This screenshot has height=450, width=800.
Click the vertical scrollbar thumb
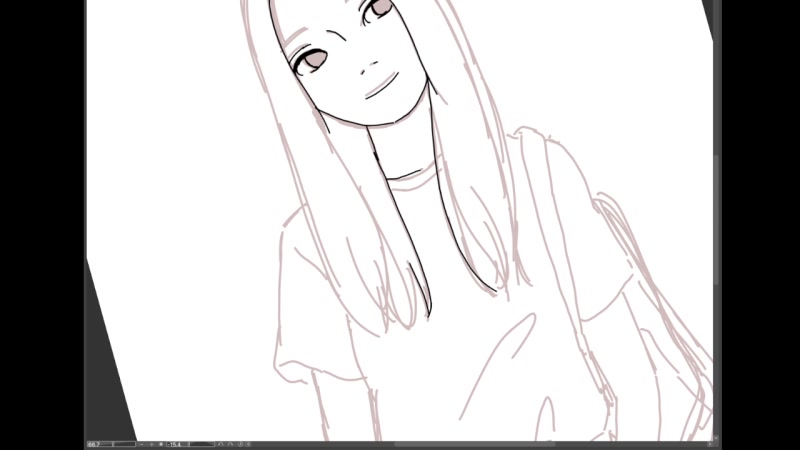[716, 220]
